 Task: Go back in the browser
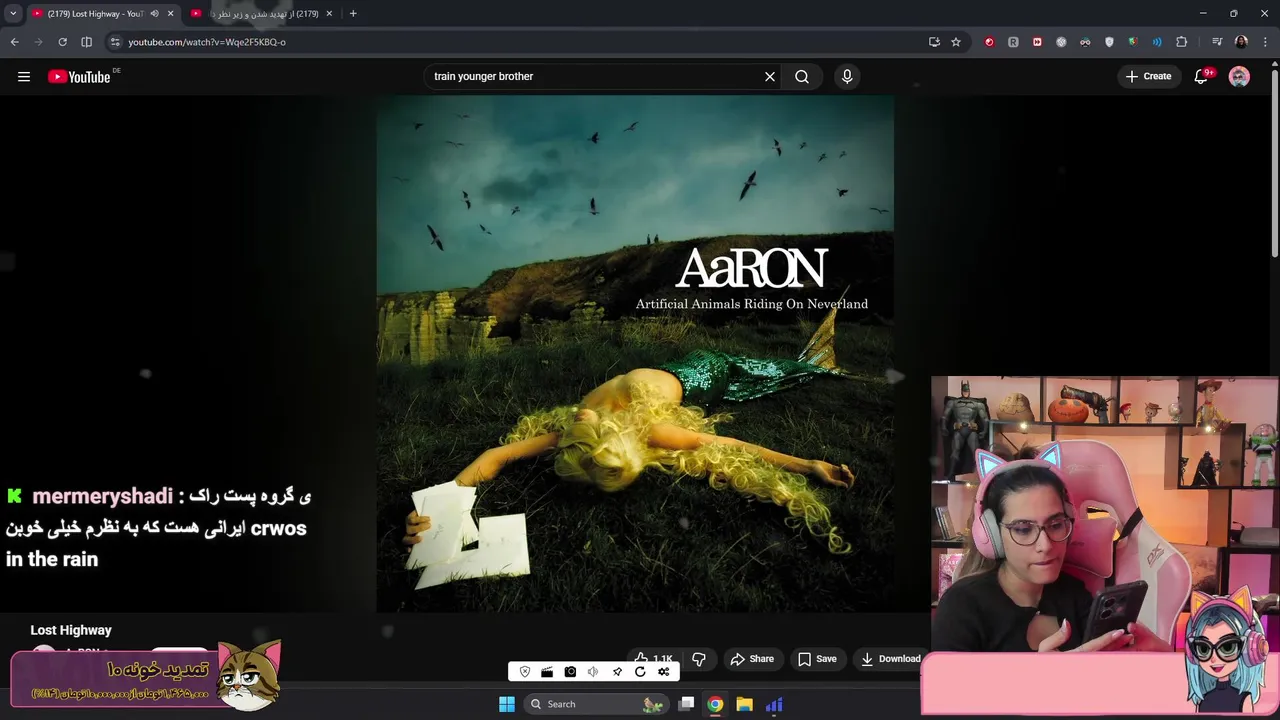[14, 42]
